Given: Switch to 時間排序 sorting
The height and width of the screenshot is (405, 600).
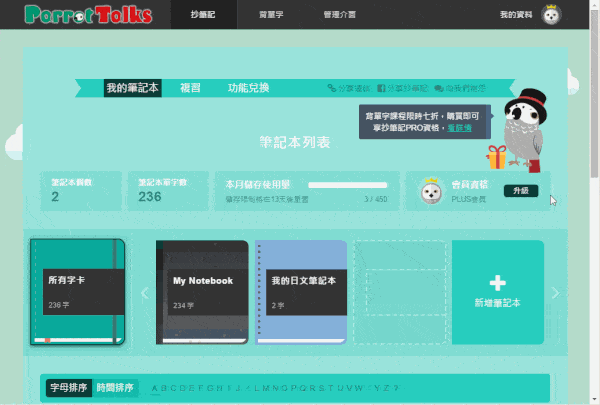Looking at the screenshot, I should [x=114, y=388].
